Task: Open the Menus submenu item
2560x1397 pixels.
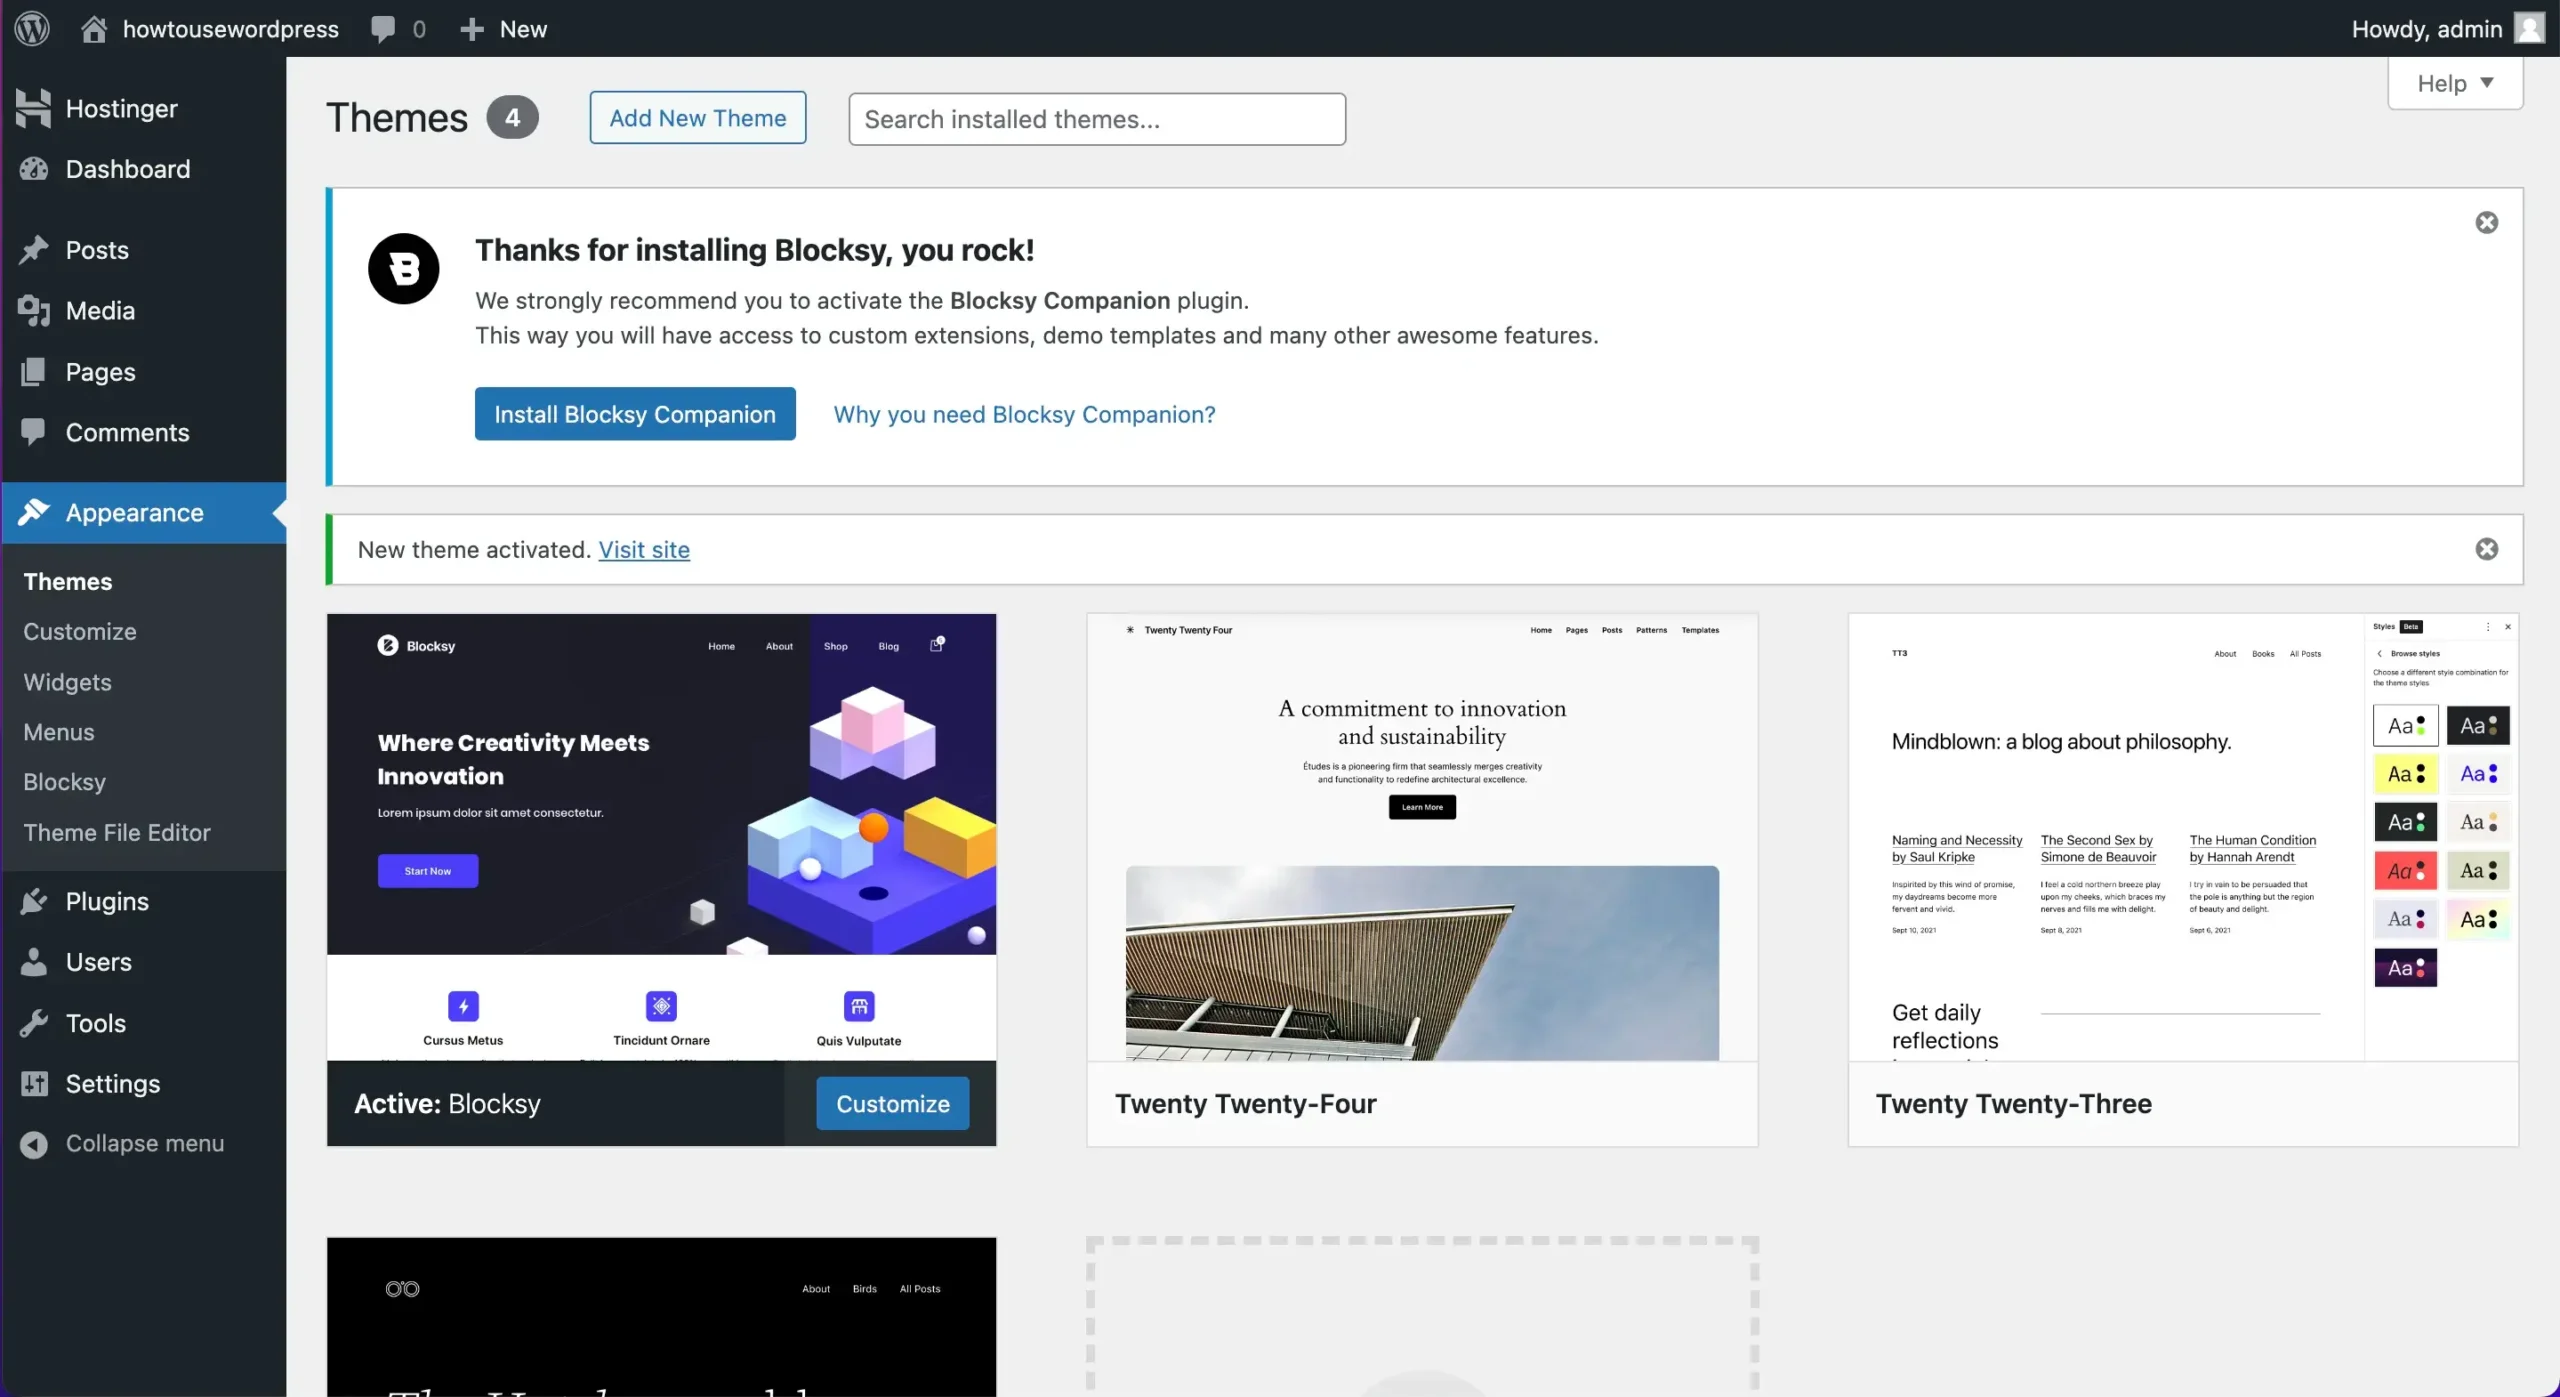Action: [59, 732]
